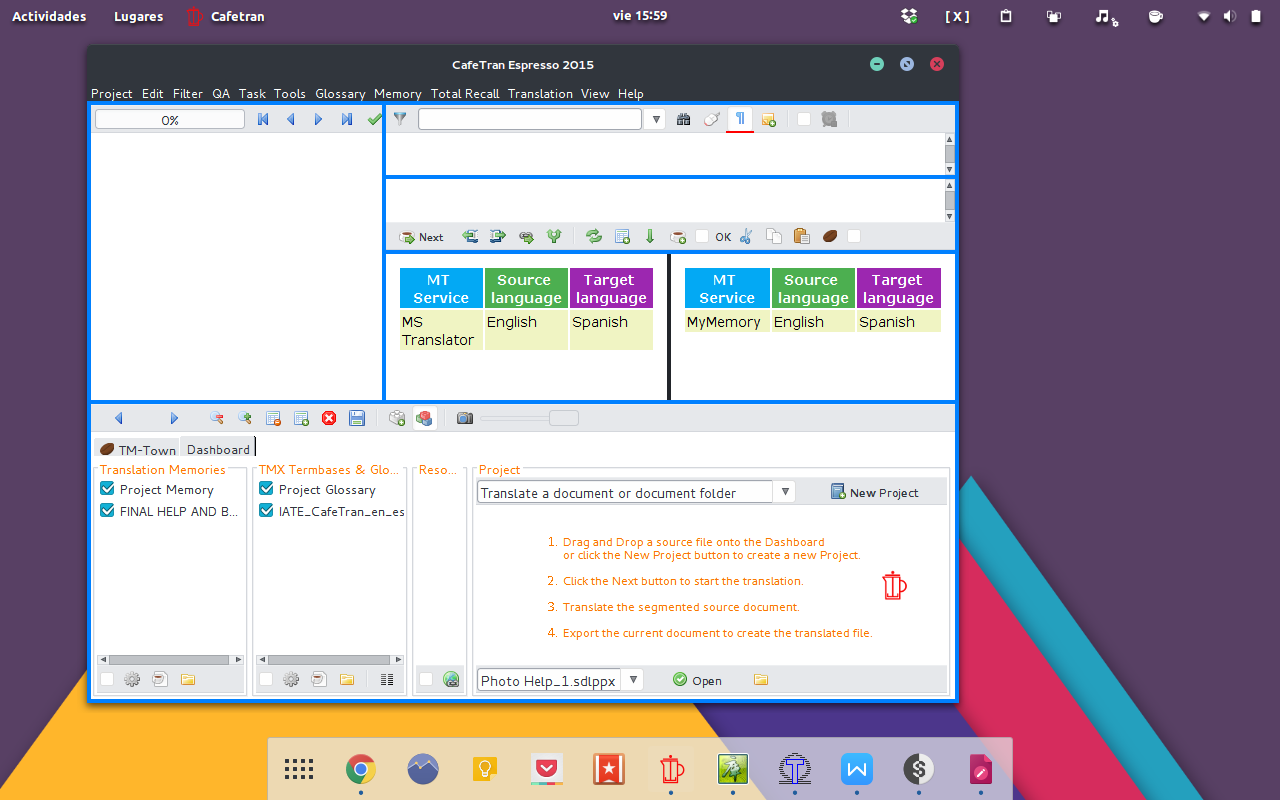Screen dimensions: 1280x800
Task: Toggle the pilcrow non-printing characters icon
Action: pos(740,119)
